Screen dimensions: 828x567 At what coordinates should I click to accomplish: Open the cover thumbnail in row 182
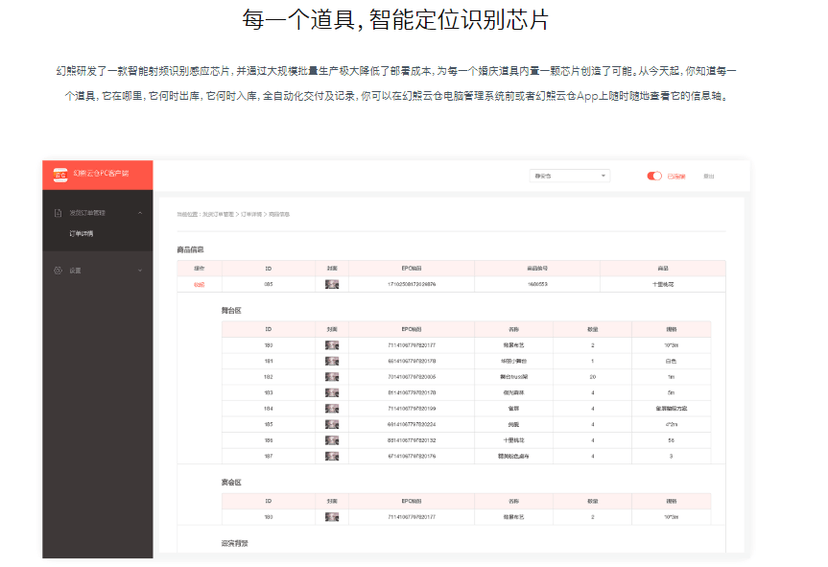(332, 377)
